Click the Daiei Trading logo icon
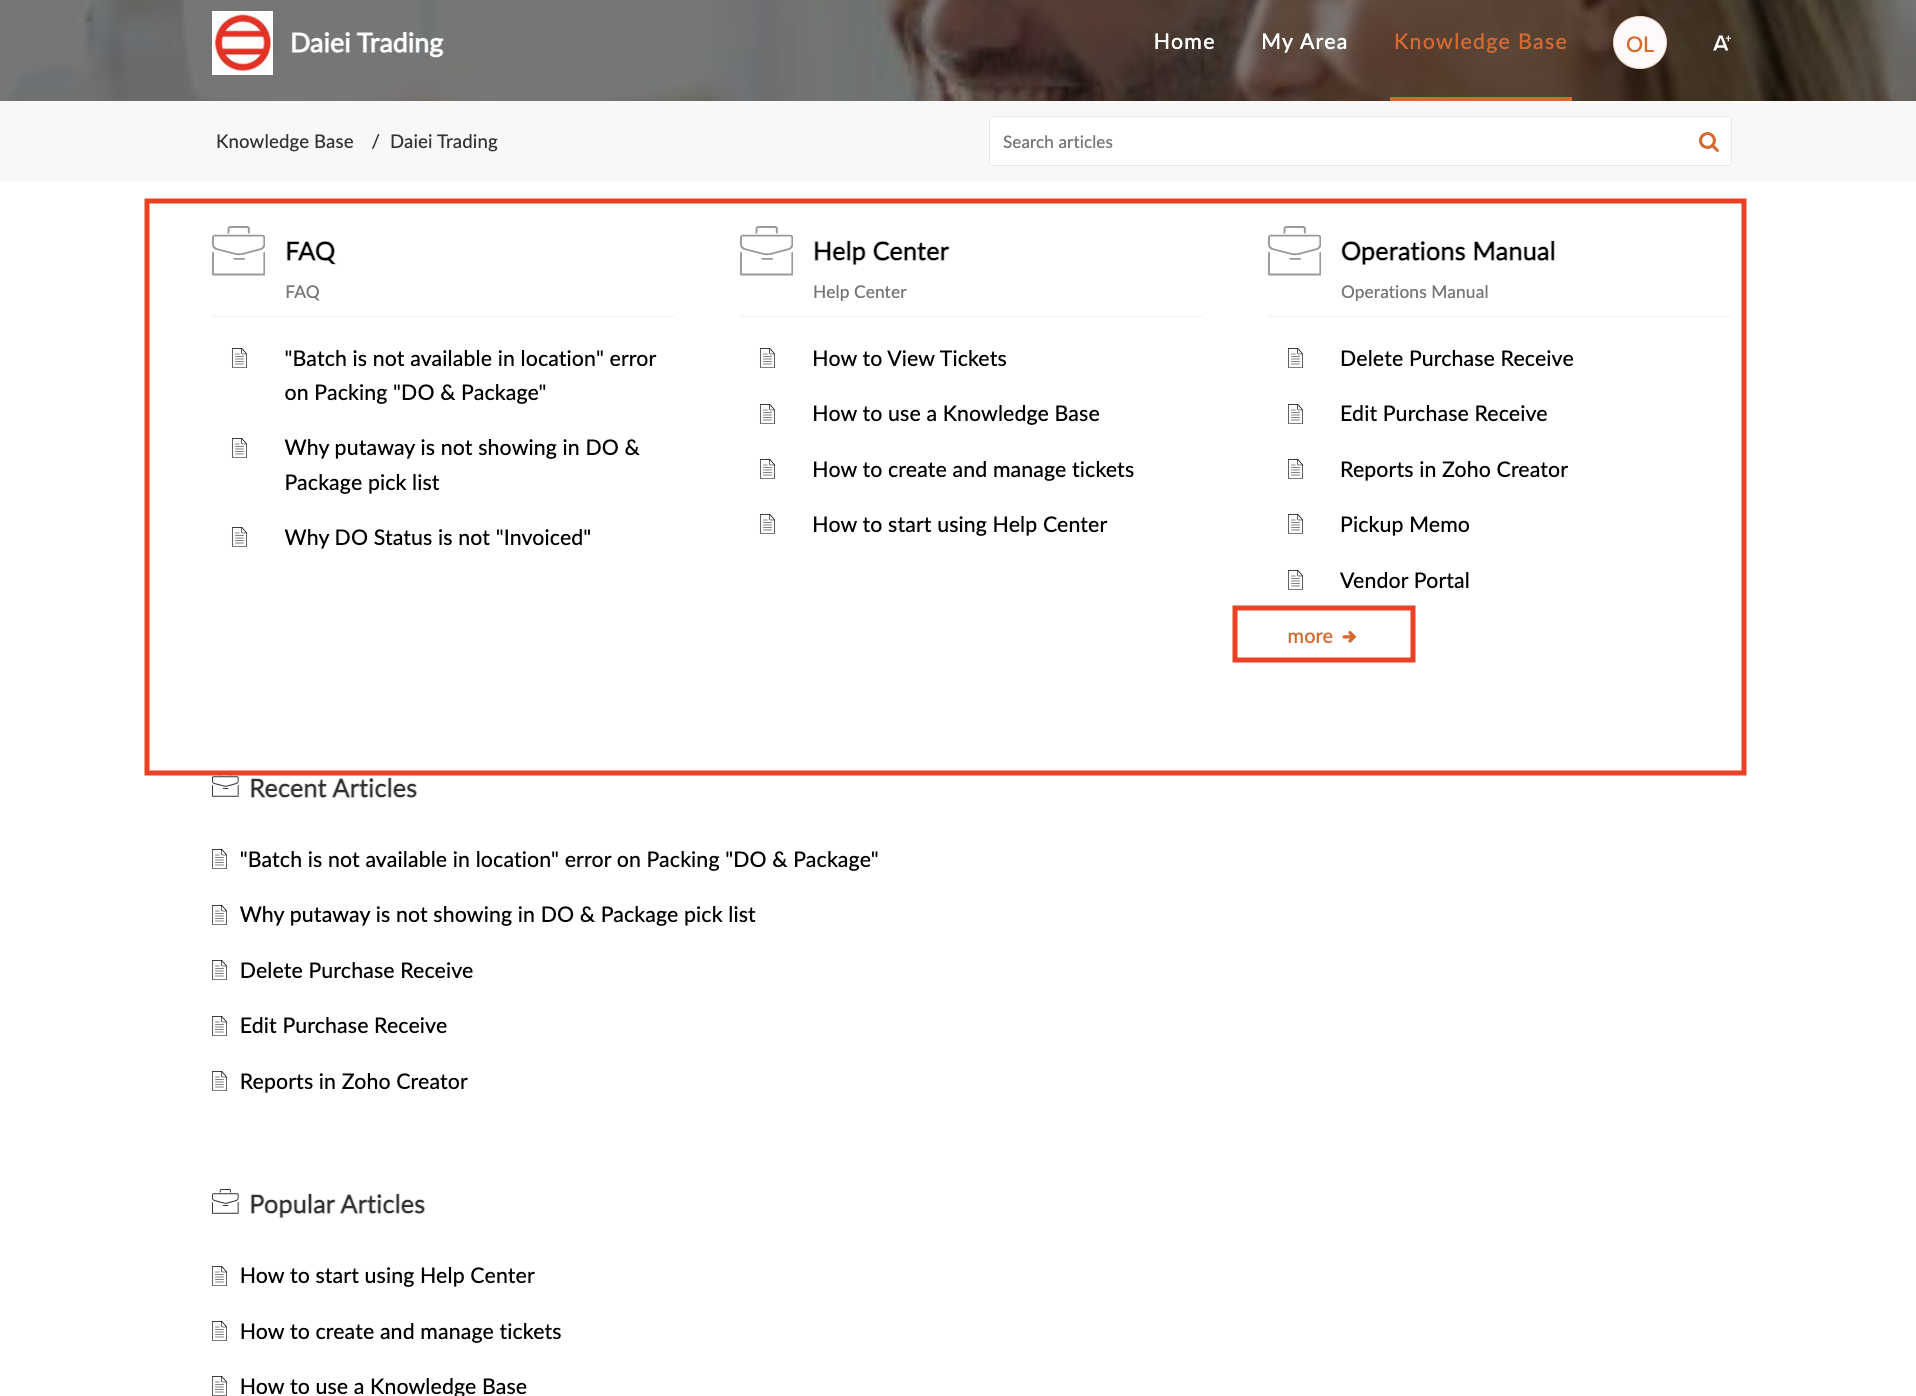This screenshot has height=1396, width=1916. coord(242,43)
